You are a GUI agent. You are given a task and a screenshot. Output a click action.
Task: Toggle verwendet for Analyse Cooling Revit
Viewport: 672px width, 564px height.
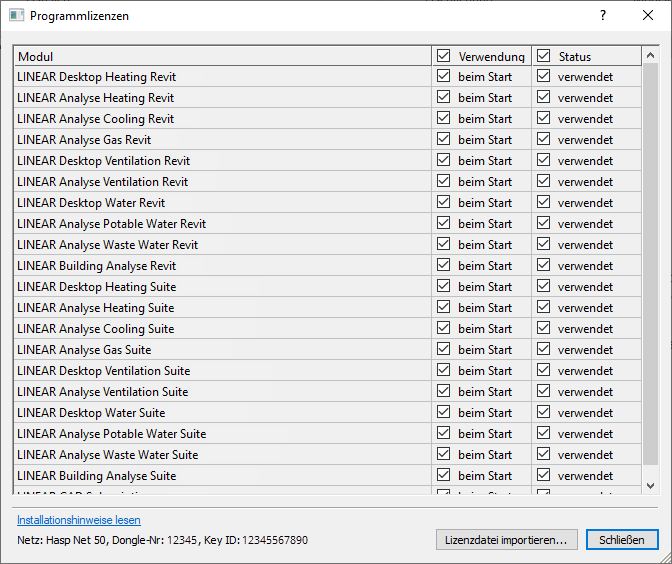543,118
